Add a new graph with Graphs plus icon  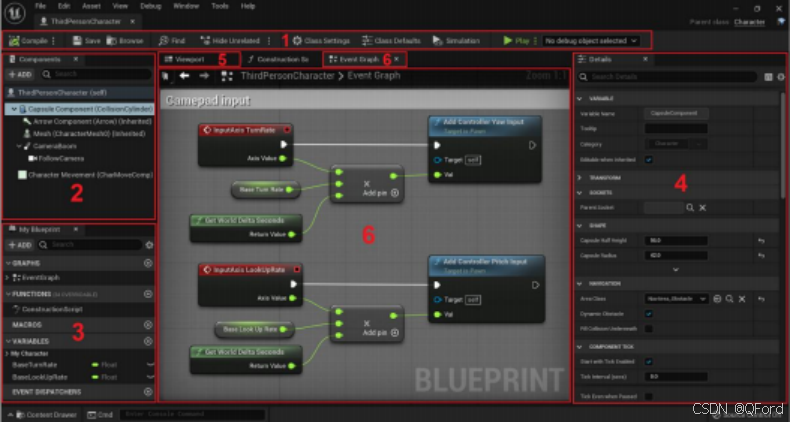(x=148, y=263)
